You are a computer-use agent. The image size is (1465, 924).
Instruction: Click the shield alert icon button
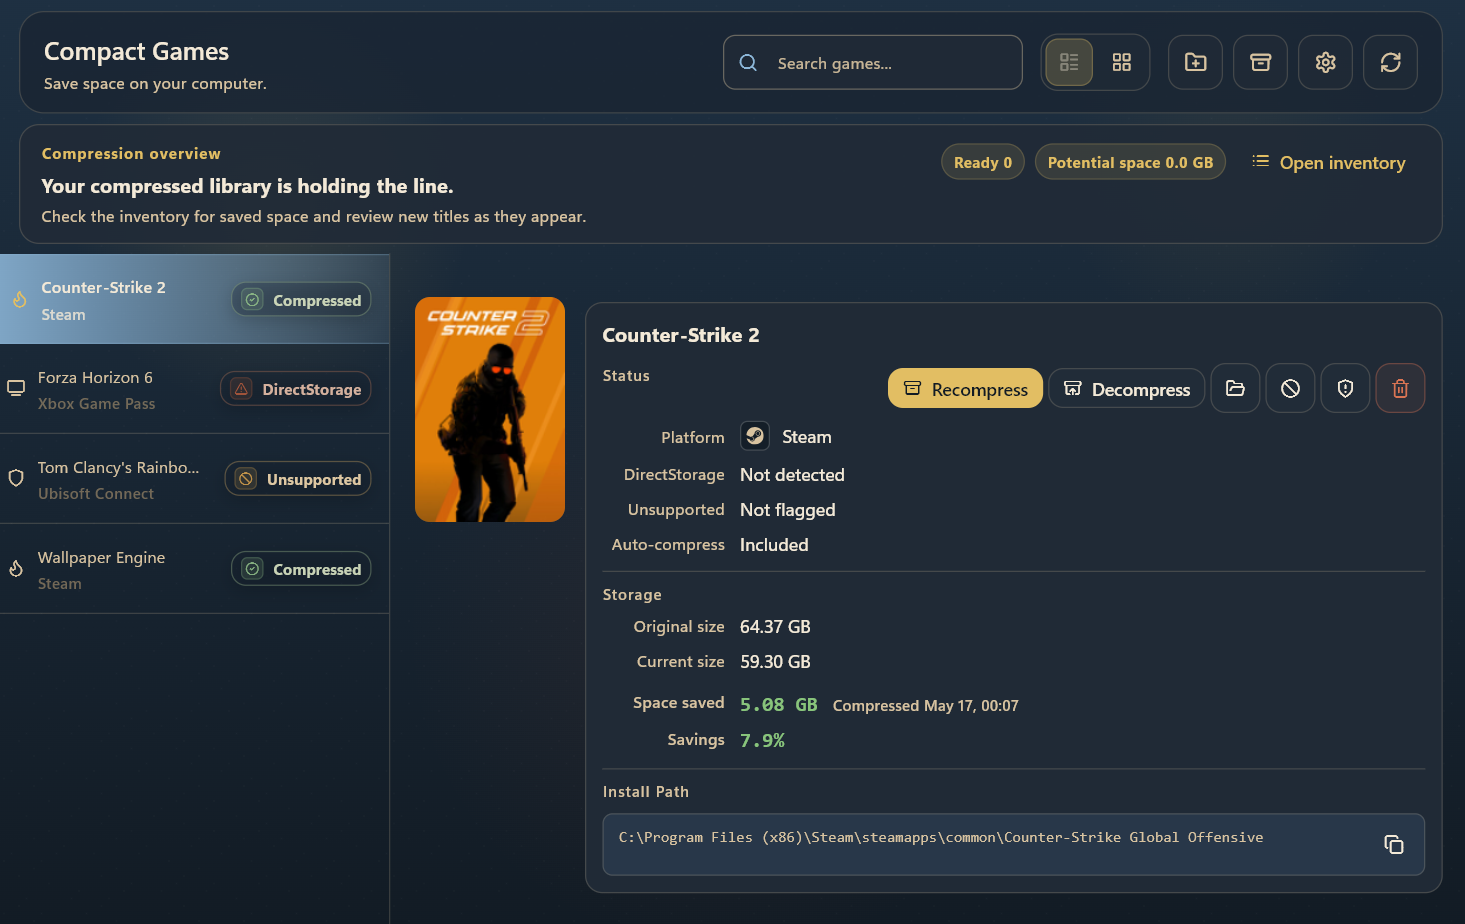[x=1346, y=388]
